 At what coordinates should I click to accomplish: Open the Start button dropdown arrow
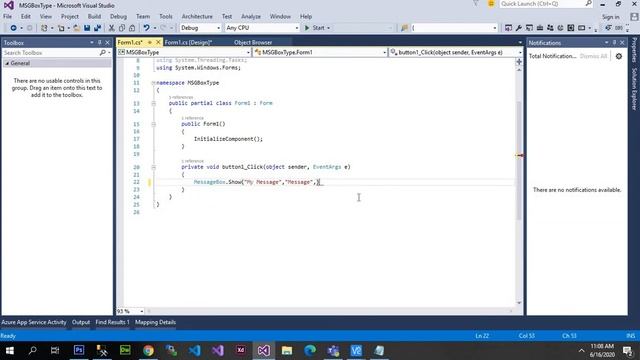pyautogui.click(x=329, y=28)
